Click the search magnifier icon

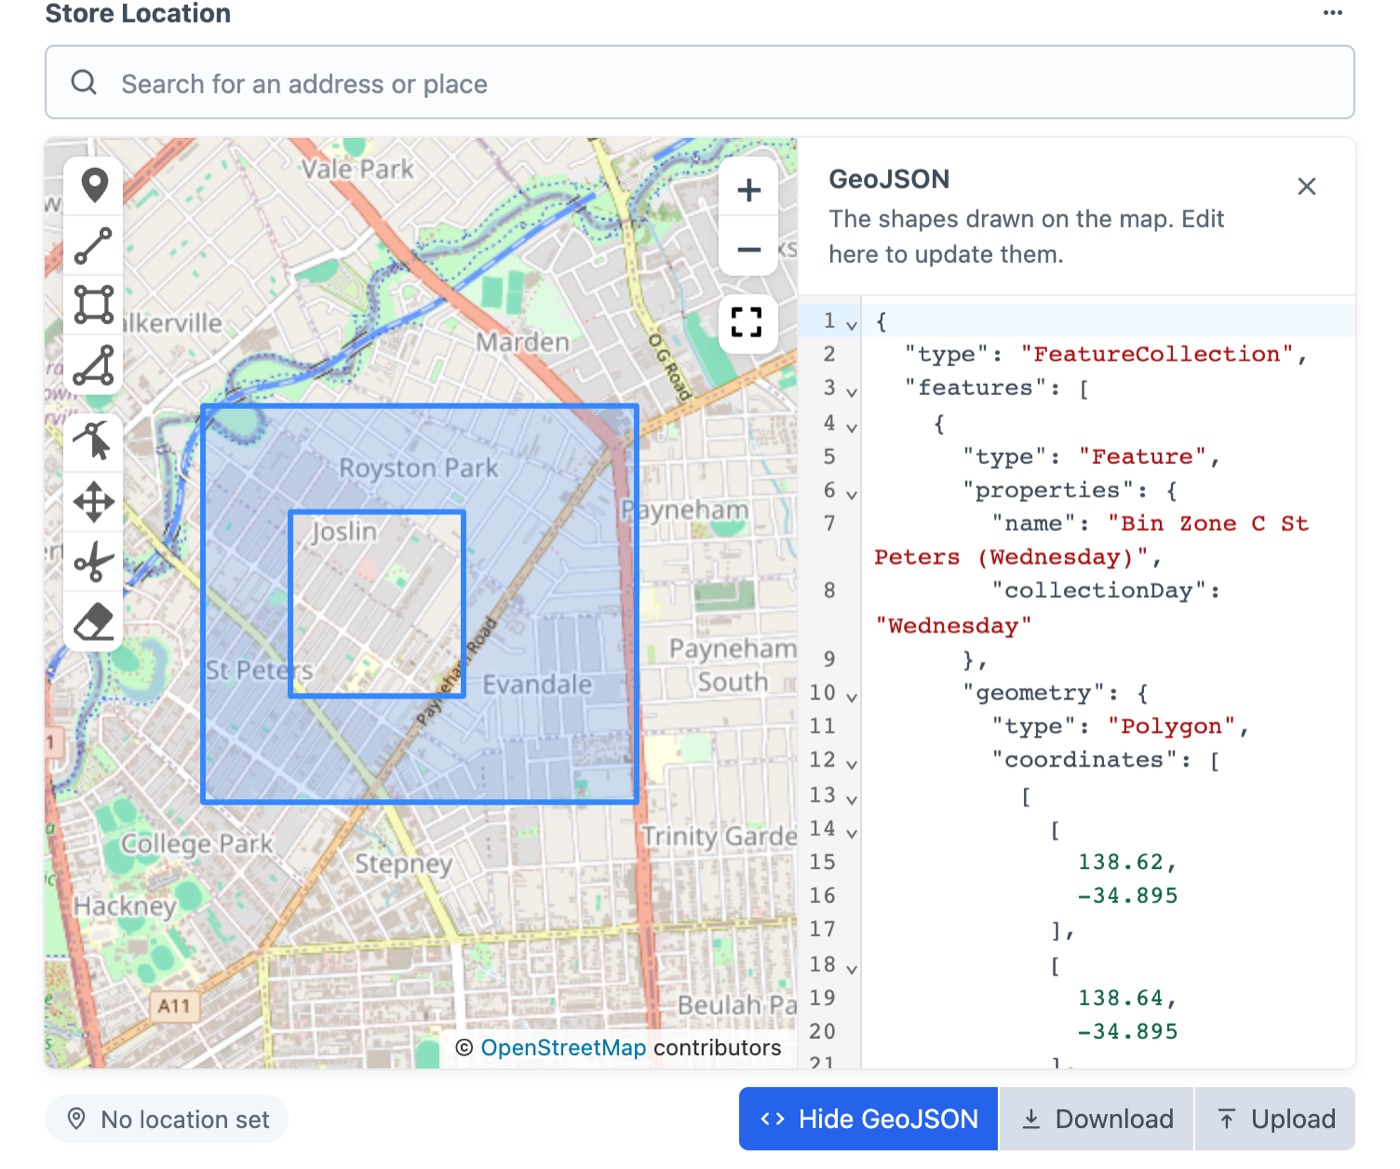pyautogui.click(x=84, y=83)
